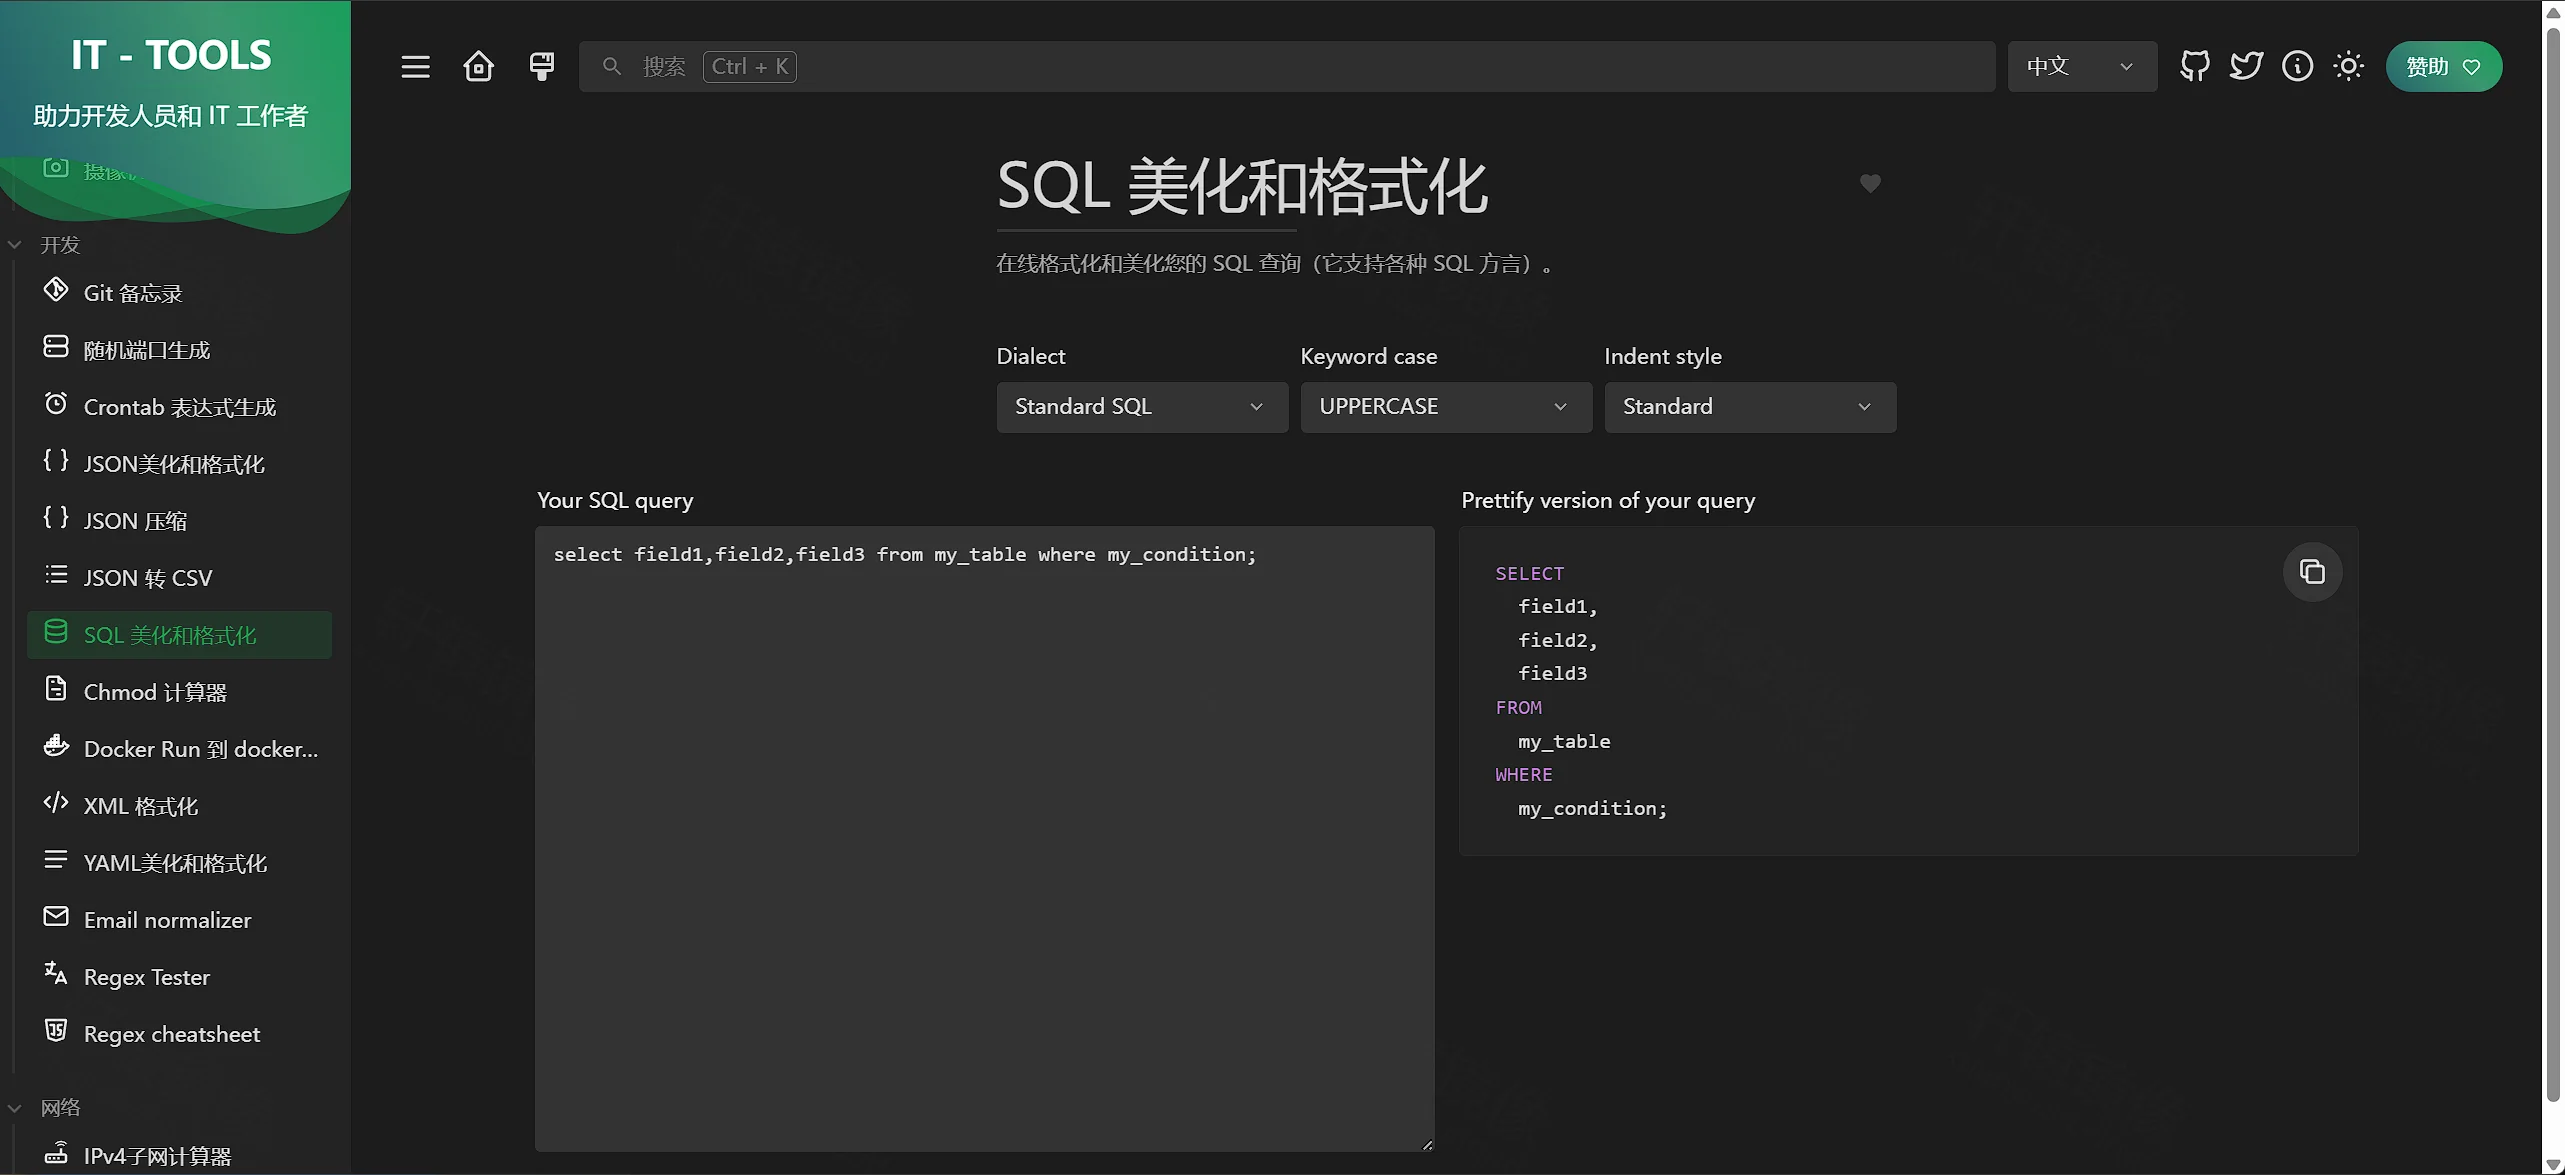Click the SELECT keyword in output
The height and width of the screenshot is (1175, 2565).
click(1529, 574)
